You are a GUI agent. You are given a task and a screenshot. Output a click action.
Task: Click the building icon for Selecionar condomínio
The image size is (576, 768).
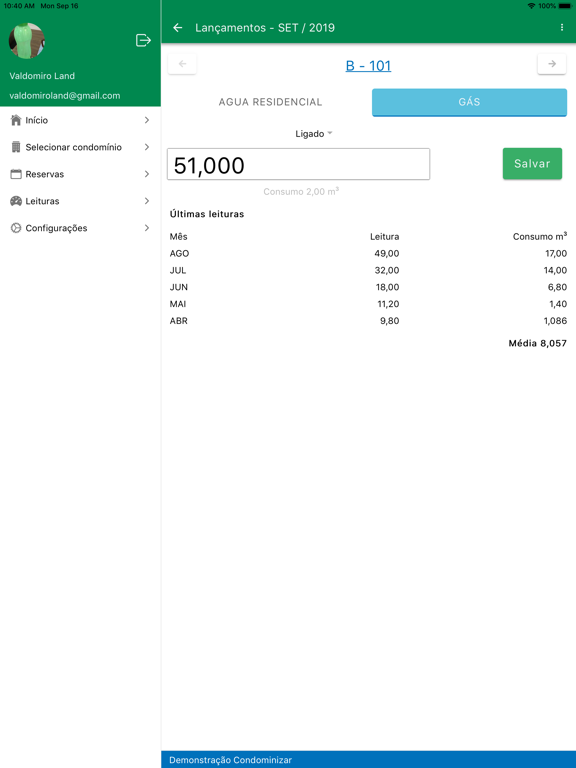(x=16, y=147)
